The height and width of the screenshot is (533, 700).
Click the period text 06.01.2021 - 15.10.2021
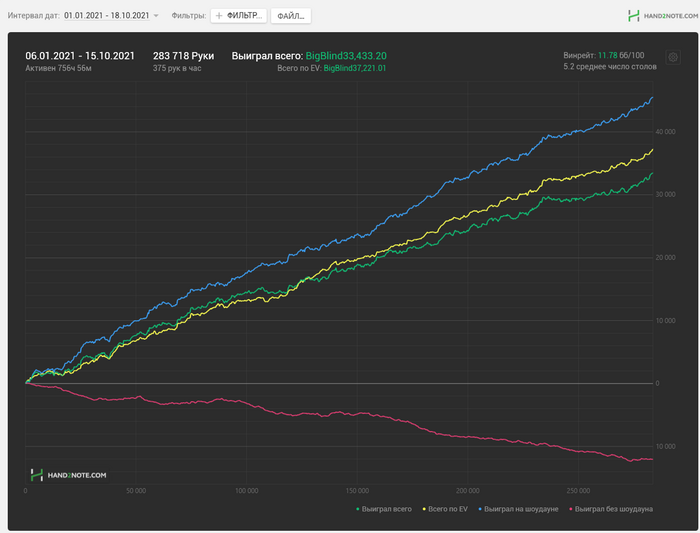[x=80, y=56]
